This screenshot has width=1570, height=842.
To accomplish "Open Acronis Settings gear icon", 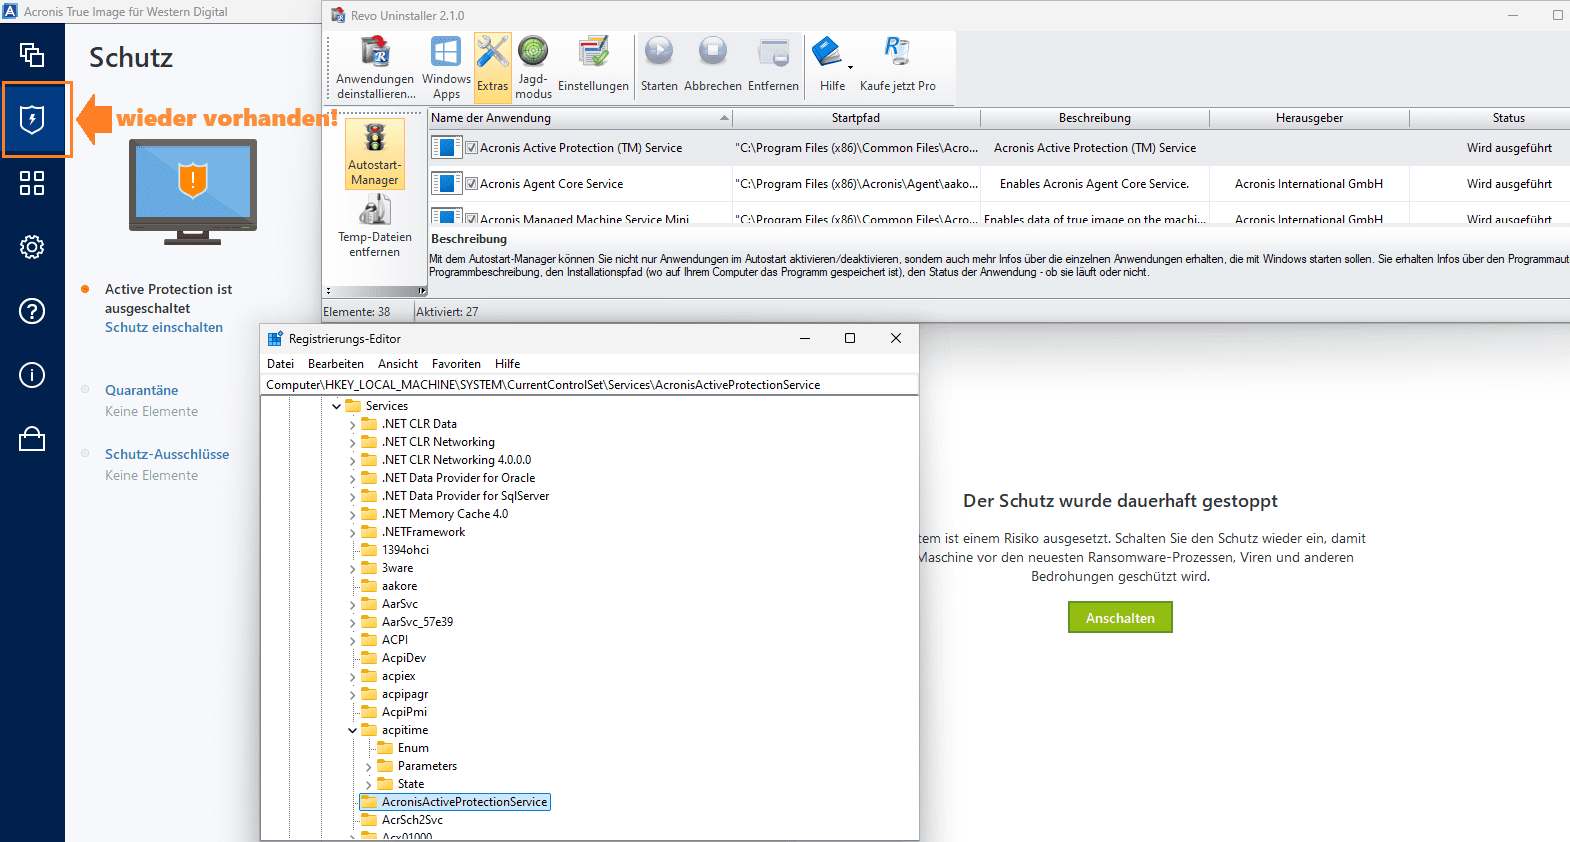I will click(x=32, y=247).
